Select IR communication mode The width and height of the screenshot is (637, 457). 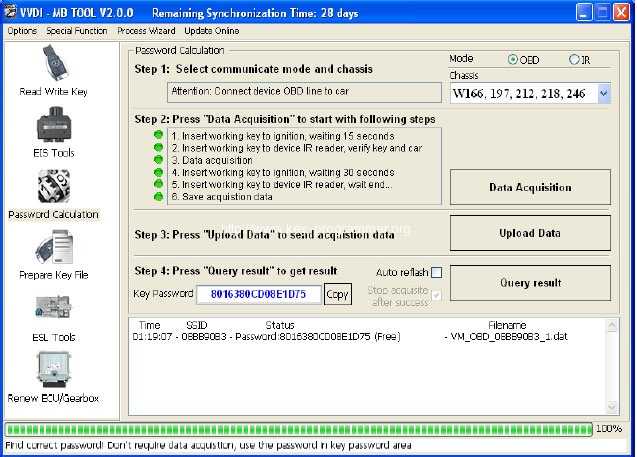[574, 60]
